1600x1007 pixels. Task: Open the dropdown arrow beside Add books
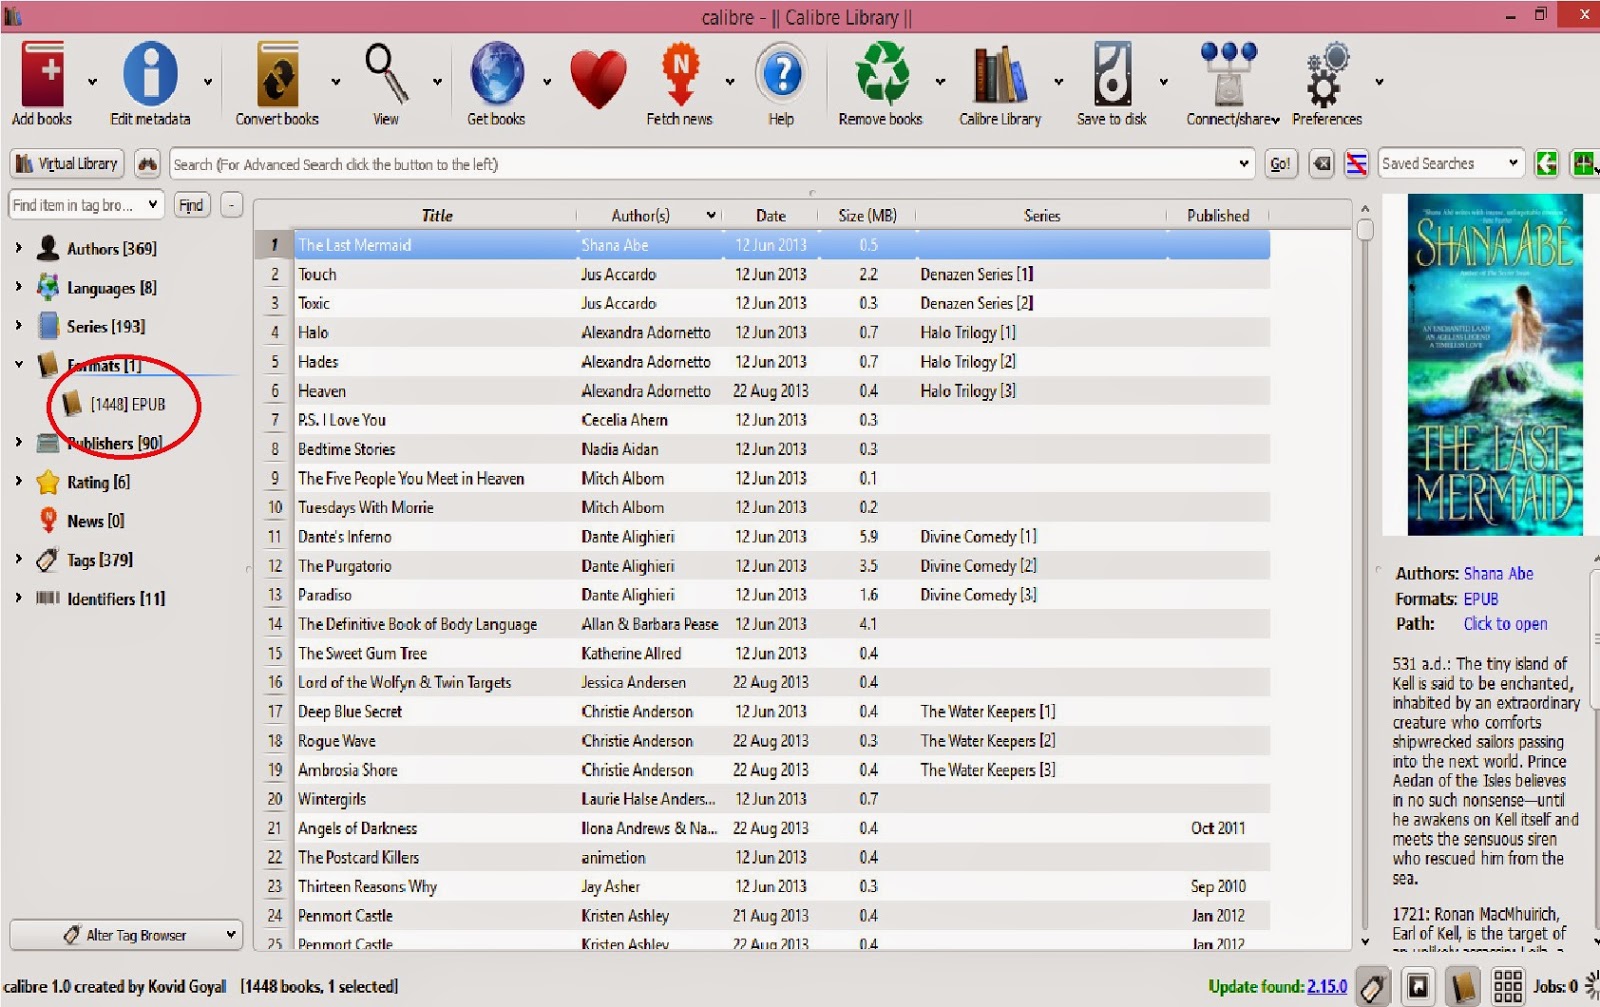pos(92,82)
